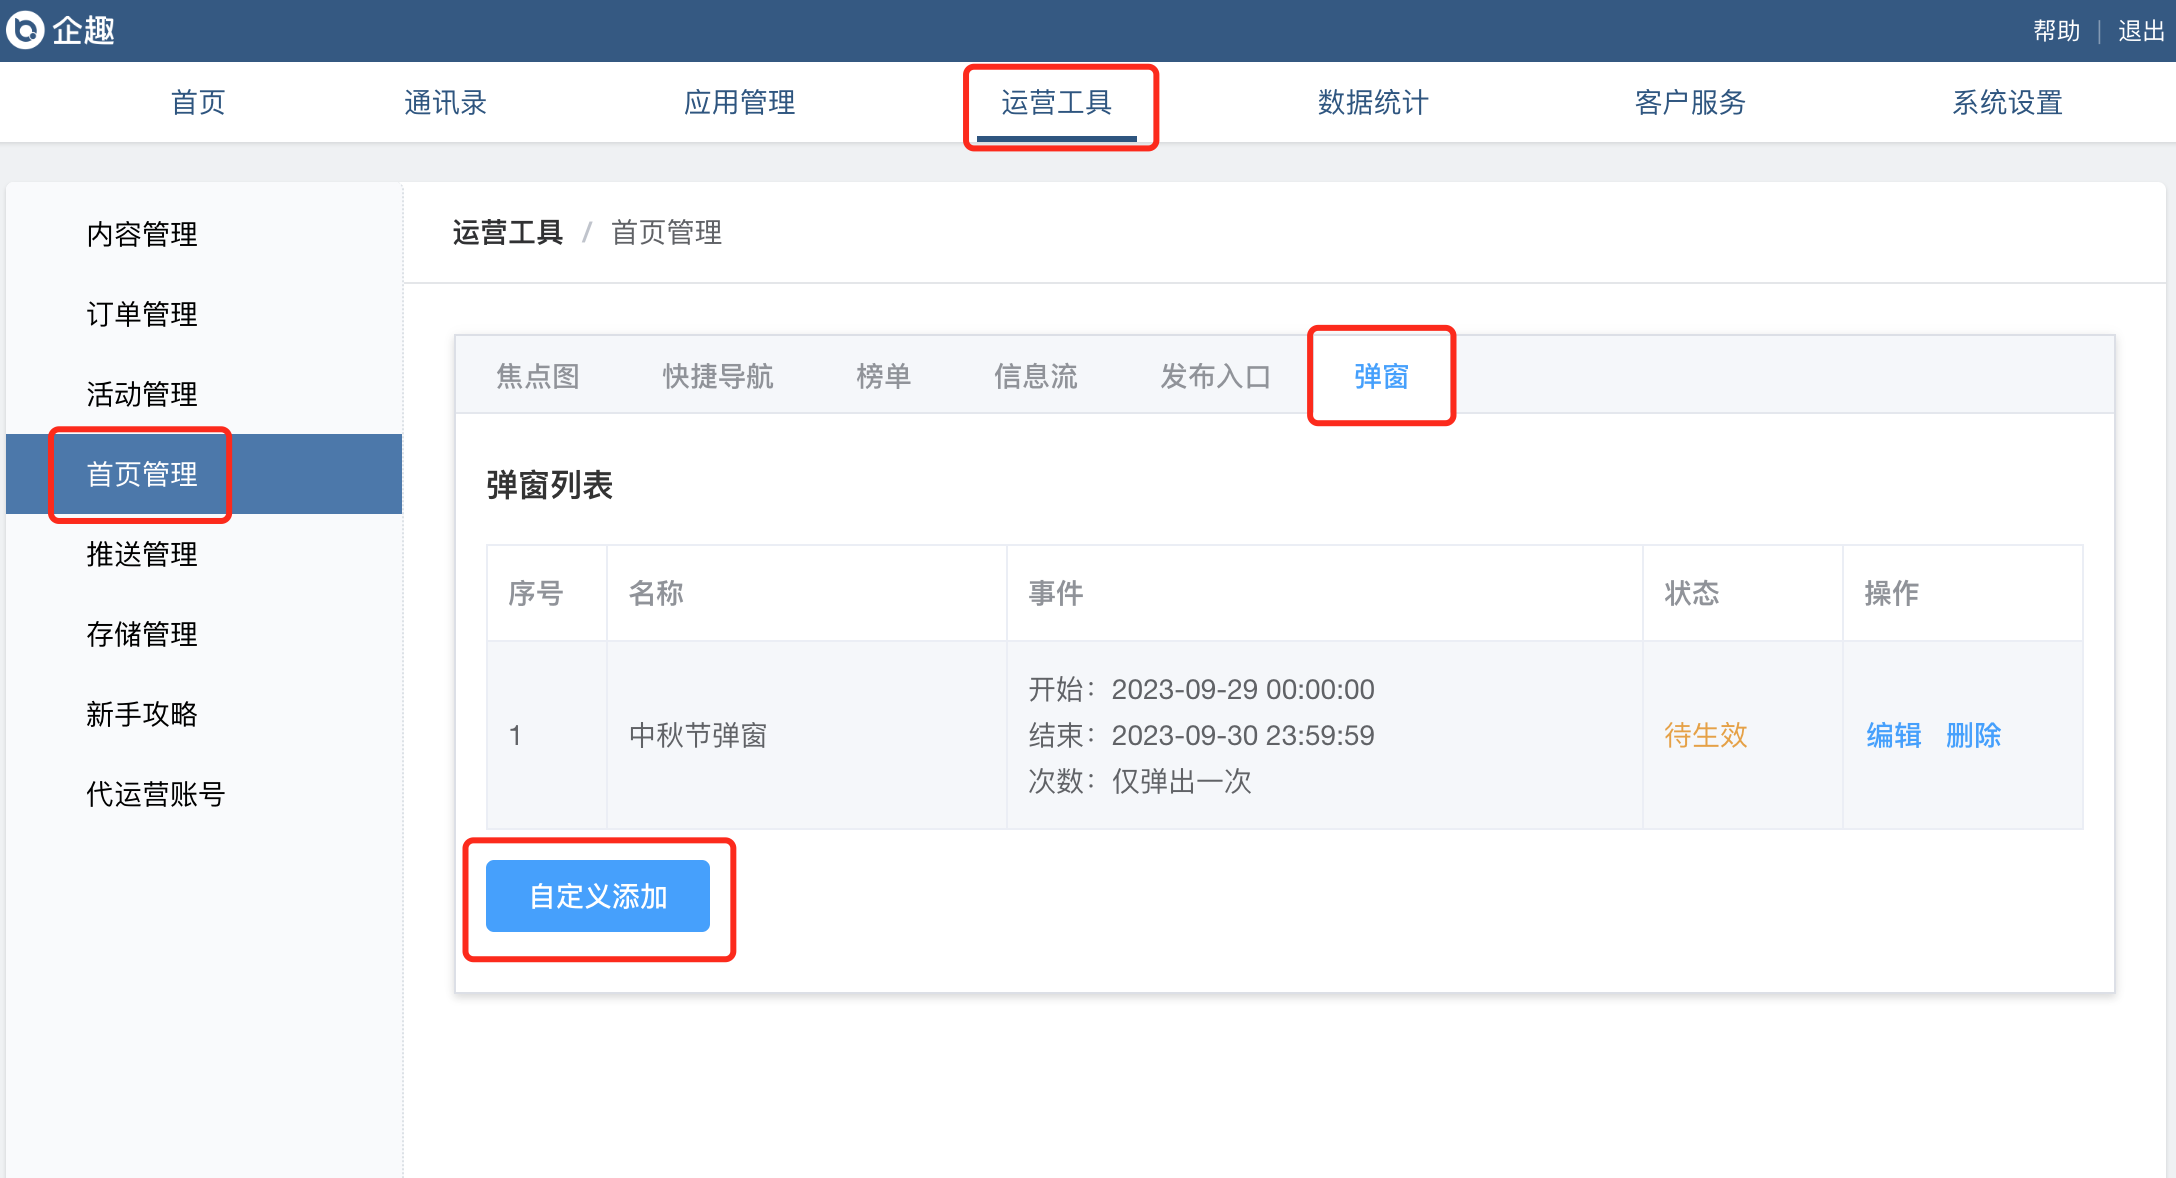Viewport: 2176px width, 1178px height.
Task: Click 退出 to log out
Action: tap(2141, 31)
